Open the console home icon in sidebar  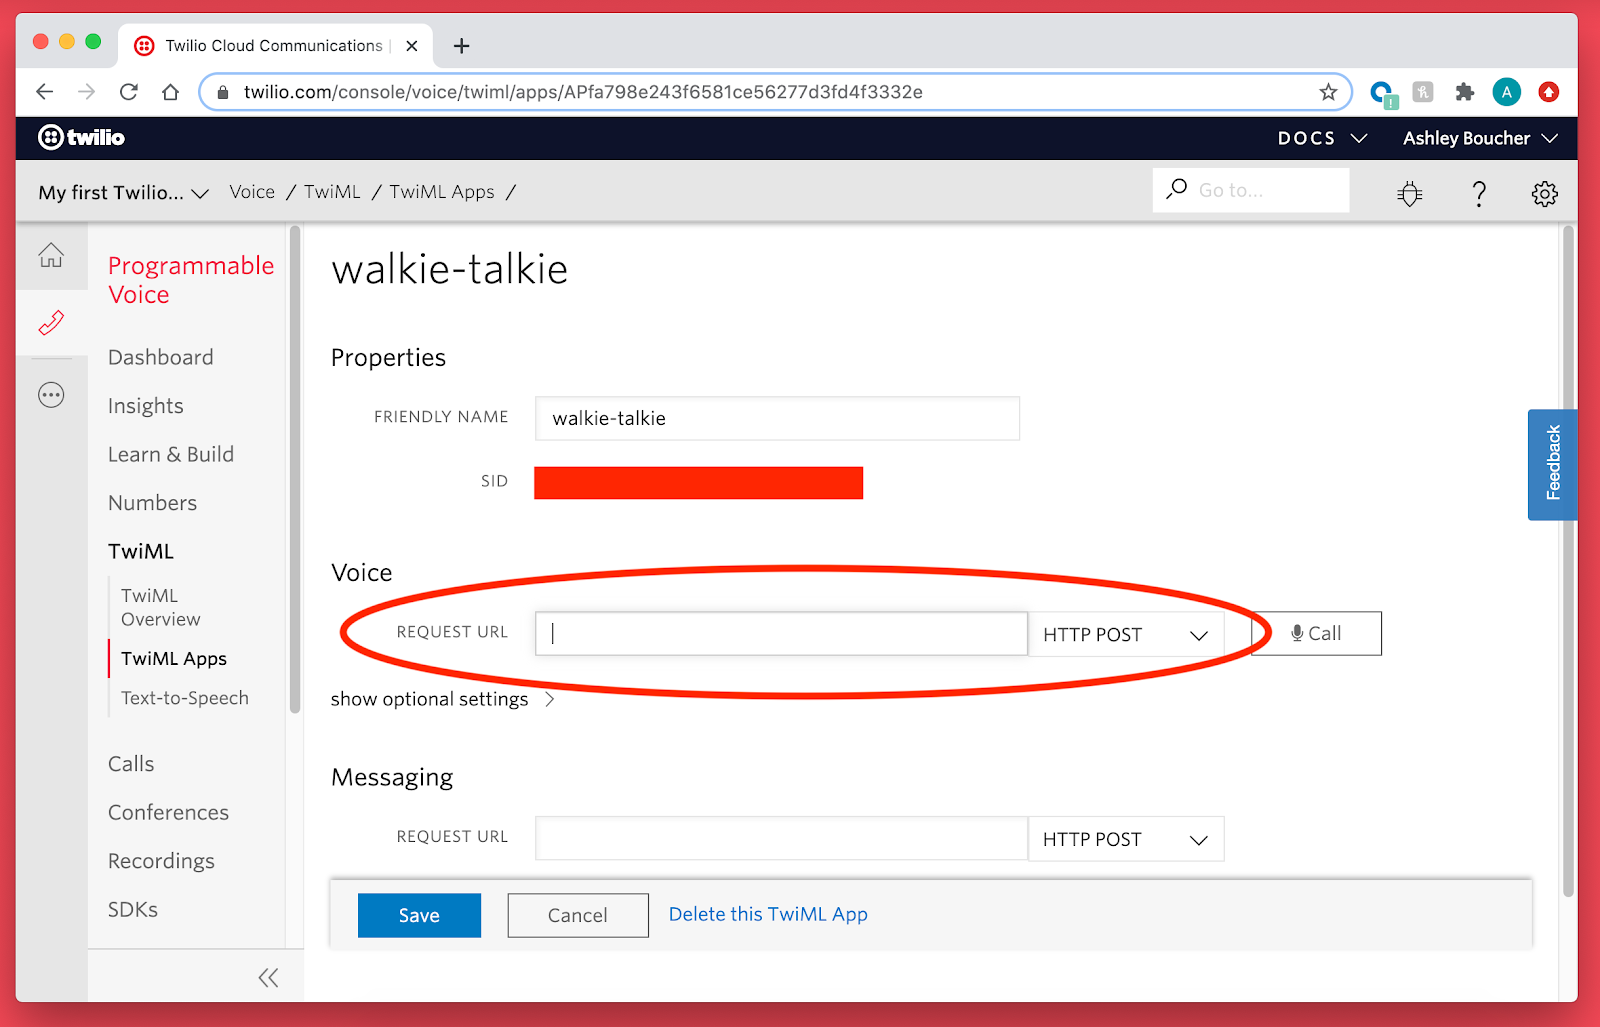click(x=51, y=255)
